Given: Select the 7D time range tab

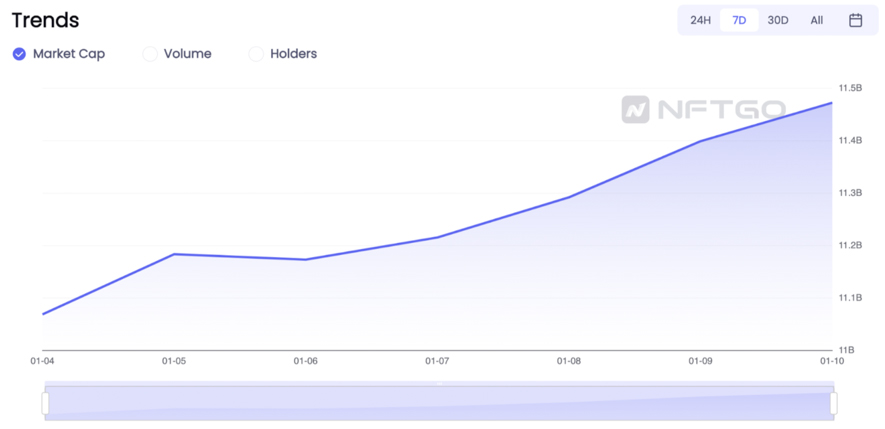Looking at the screenshot, I should click(x=739, y=20).
